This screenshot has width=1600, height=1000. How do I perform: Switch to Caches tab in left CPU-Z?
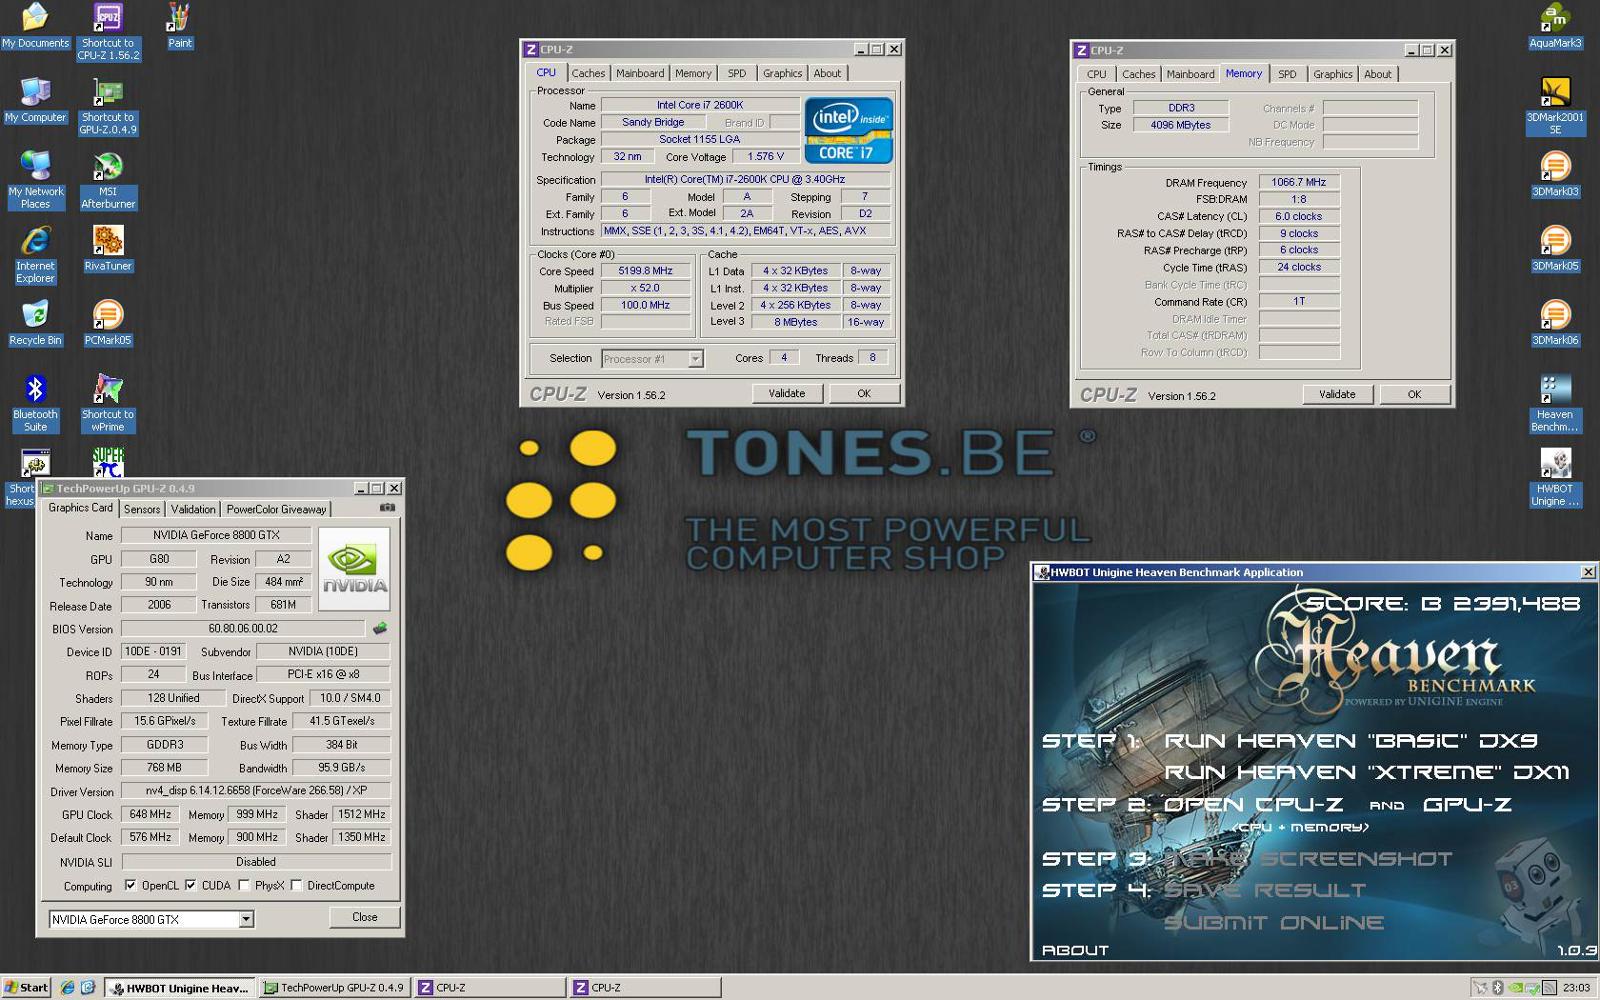(x=588, y=73)
